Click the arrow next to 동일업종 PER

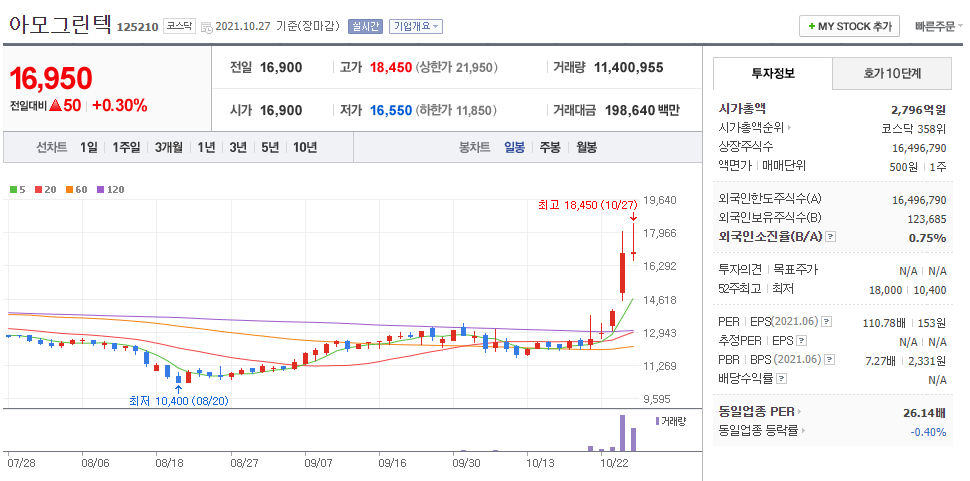coord(799,412)
